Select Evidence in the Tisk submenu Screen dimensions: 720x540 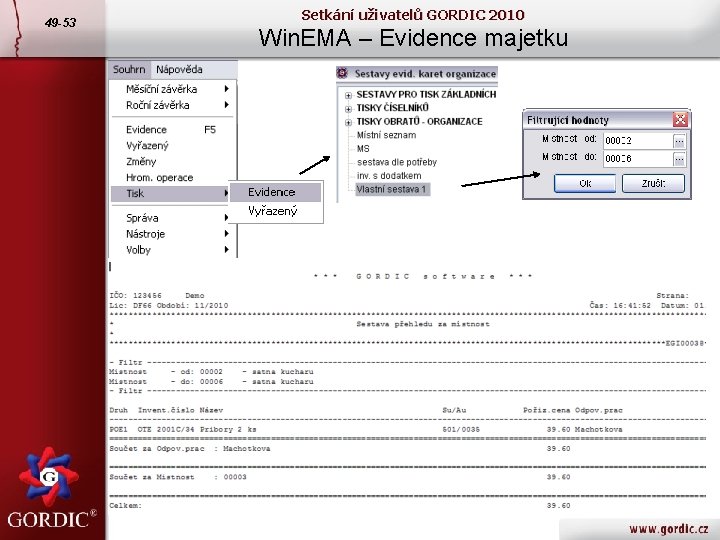[x=275, y=192]
